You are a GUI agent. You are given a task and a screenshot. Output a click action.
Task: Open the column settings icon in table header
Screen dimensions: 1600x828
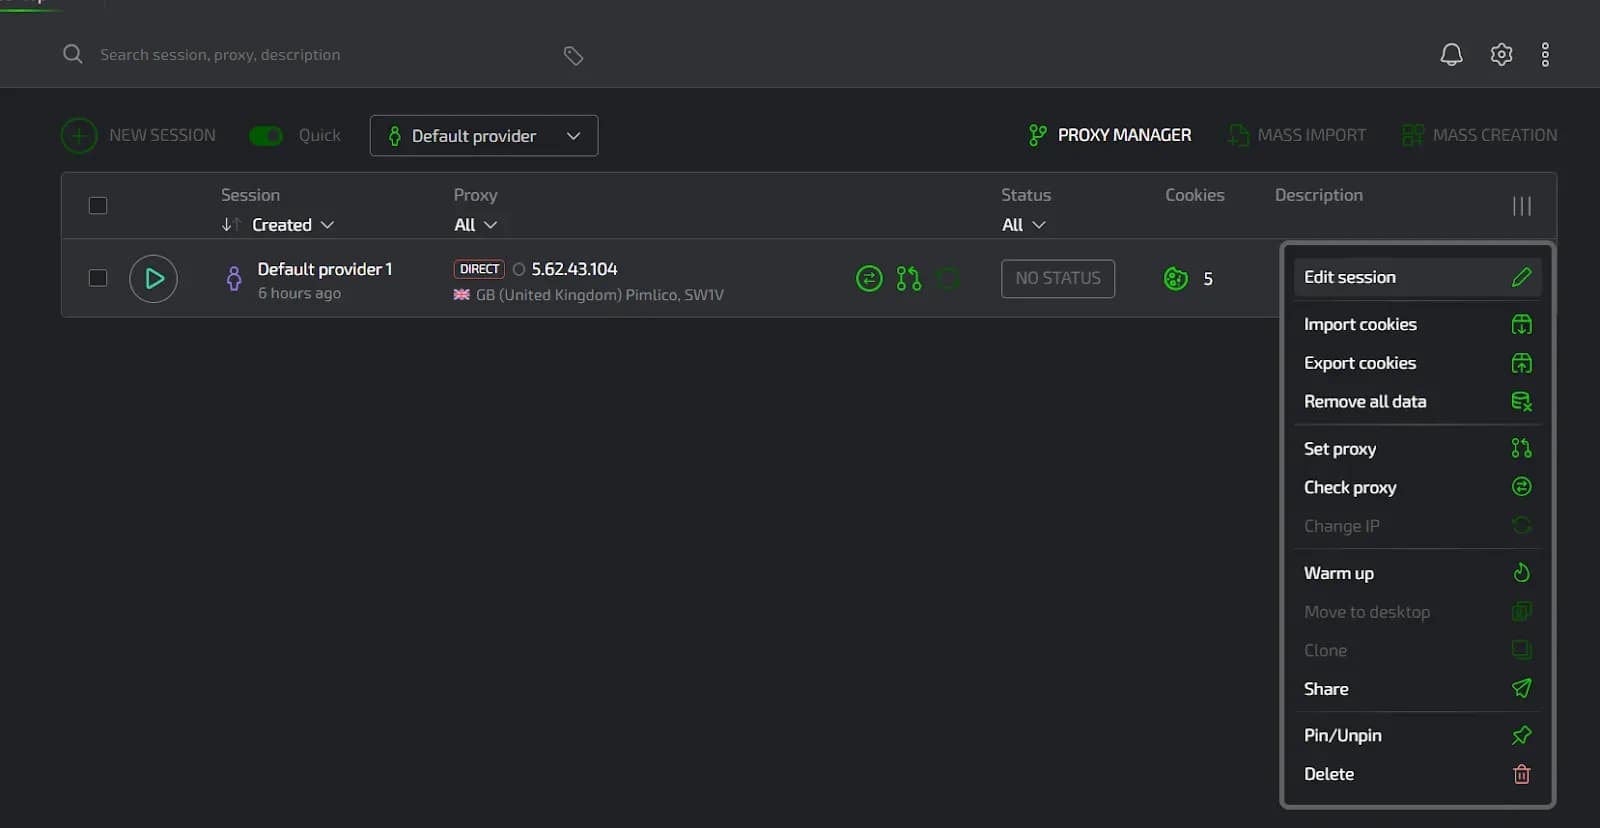(1521, 206)
